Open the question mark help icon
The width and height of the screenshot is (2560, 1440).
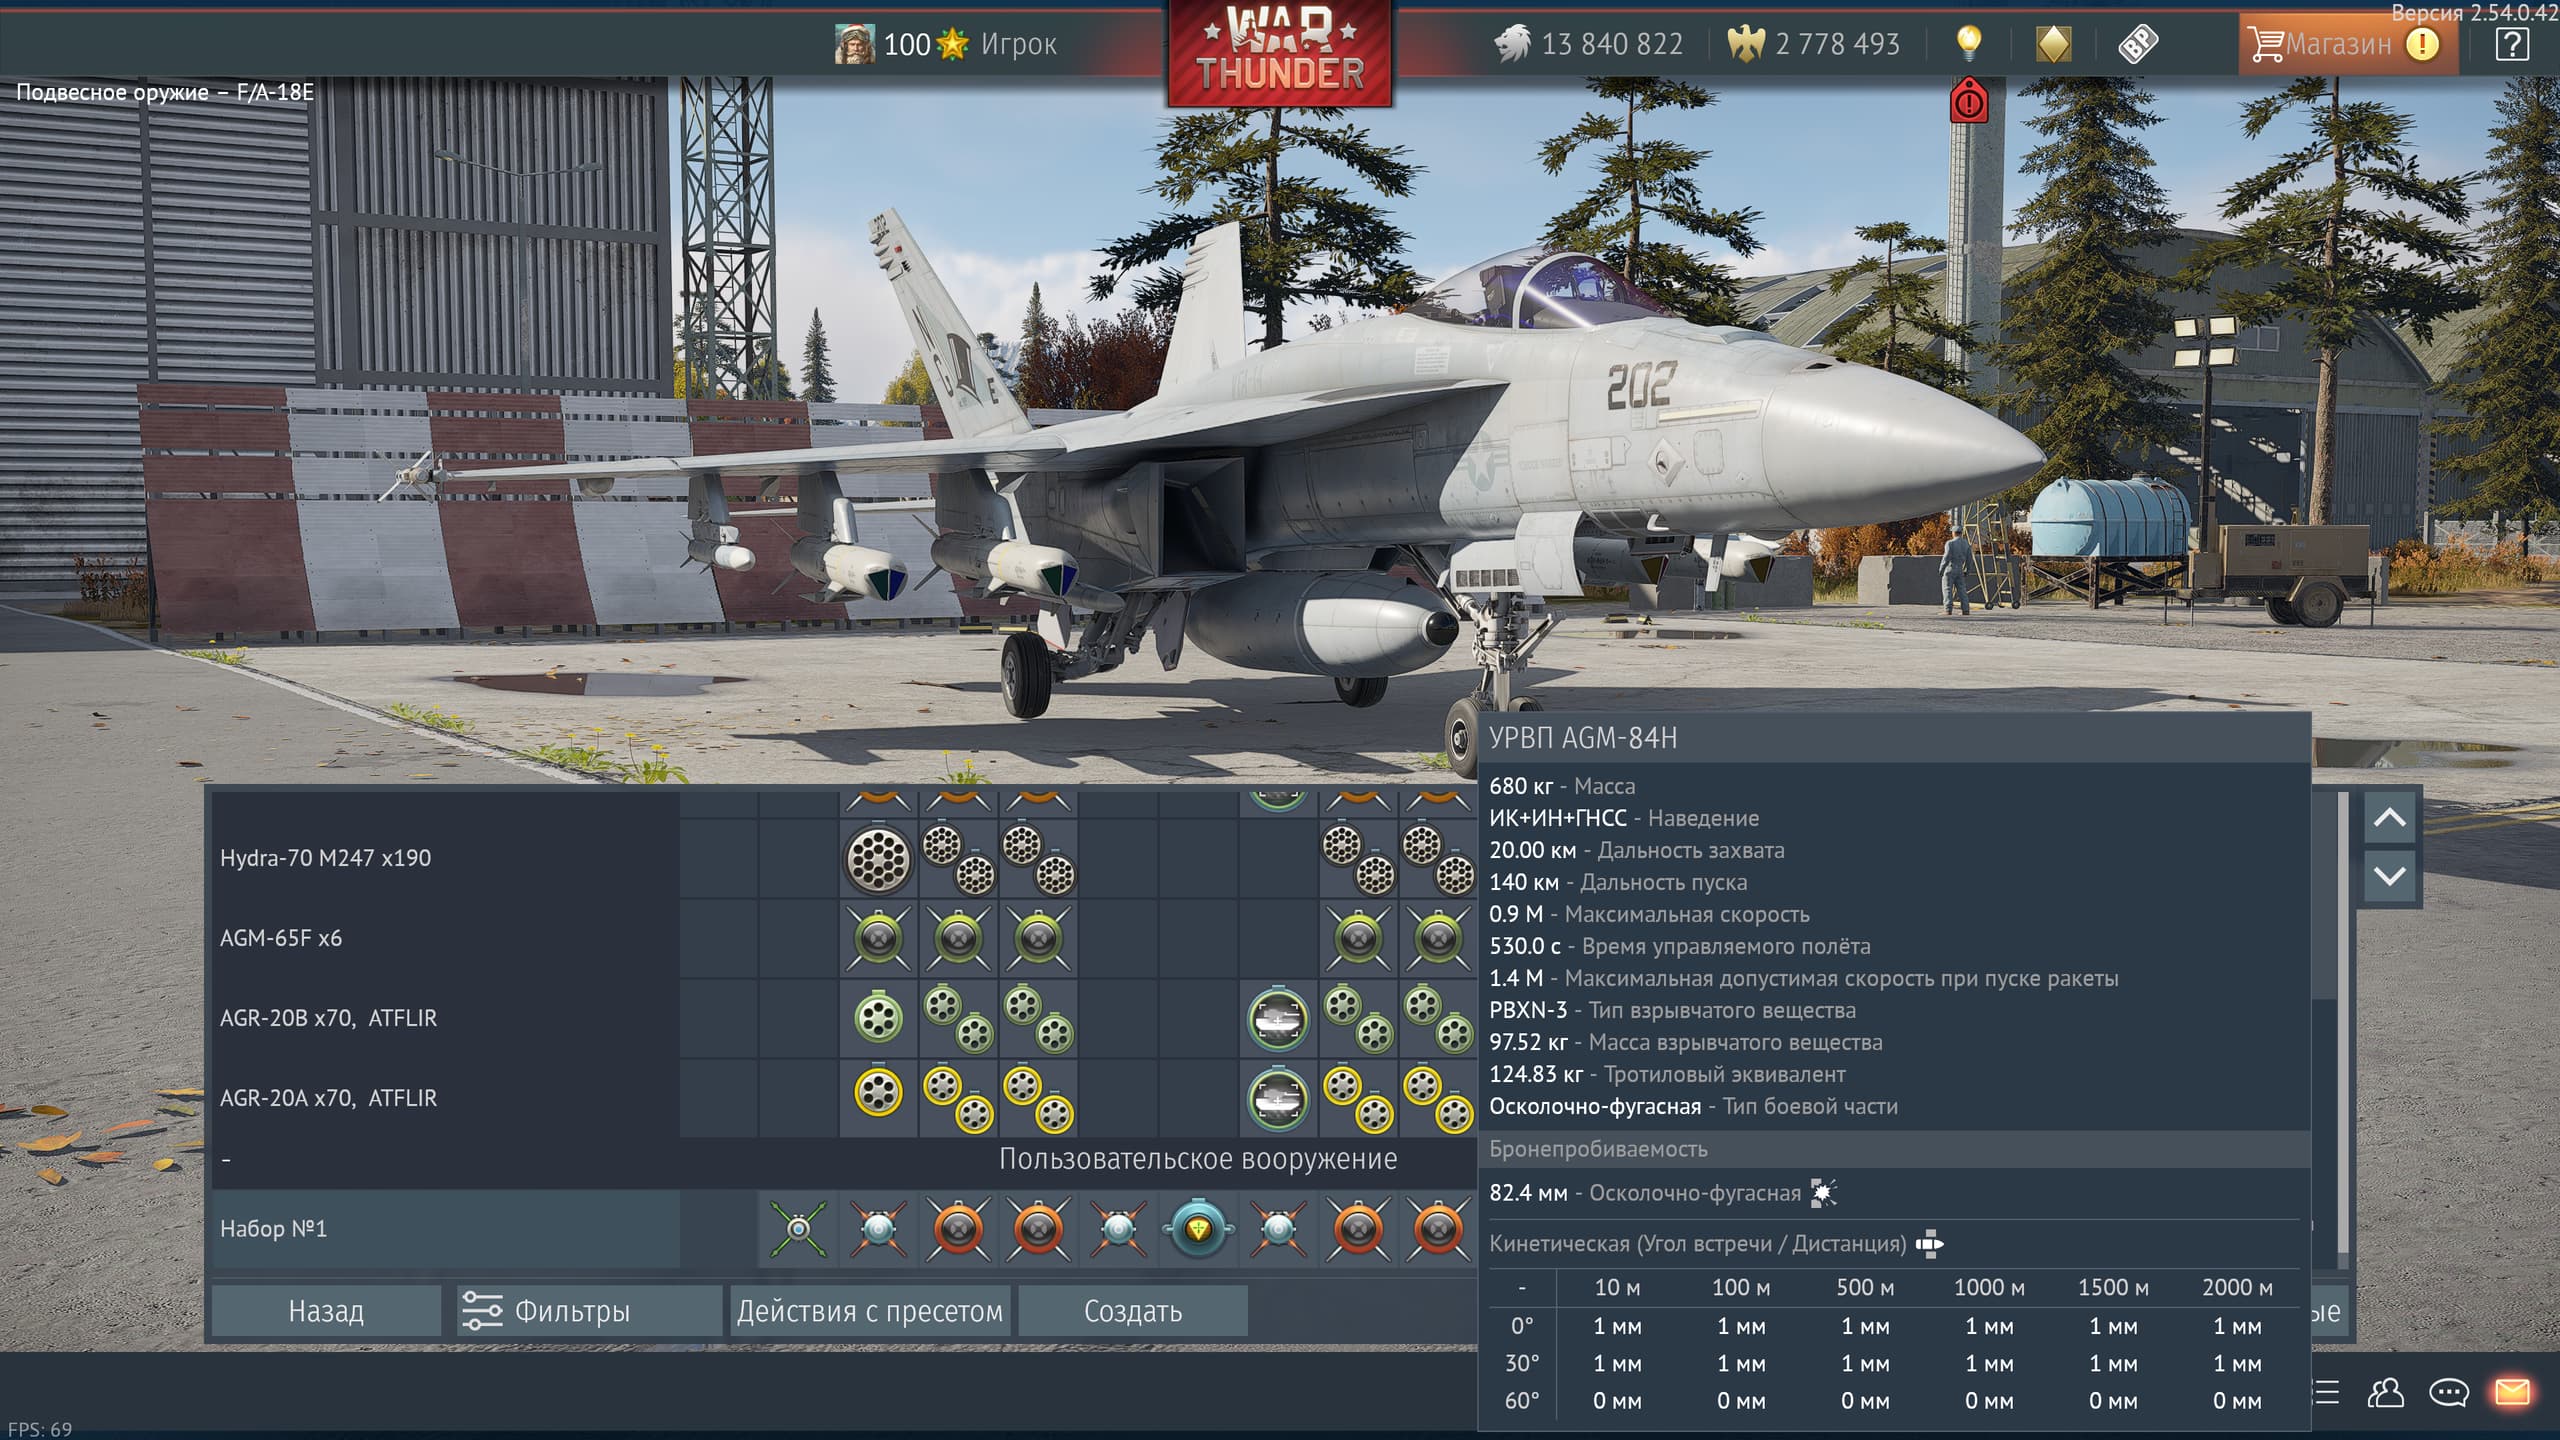click(2512, 44)
